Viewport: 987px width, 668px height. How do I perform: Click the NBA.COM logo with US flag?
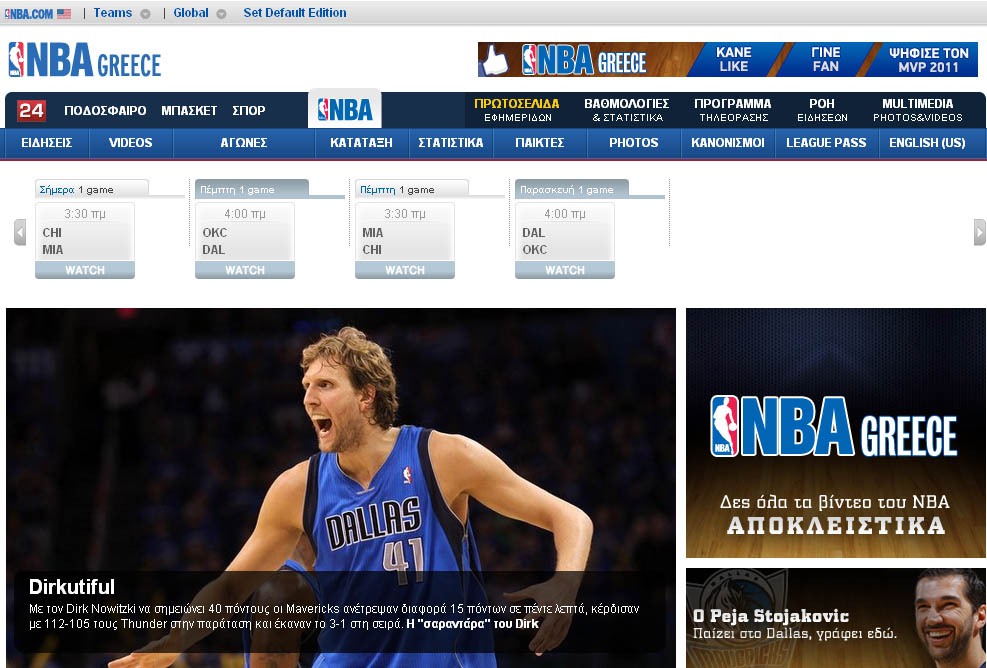tap(38, 13)
